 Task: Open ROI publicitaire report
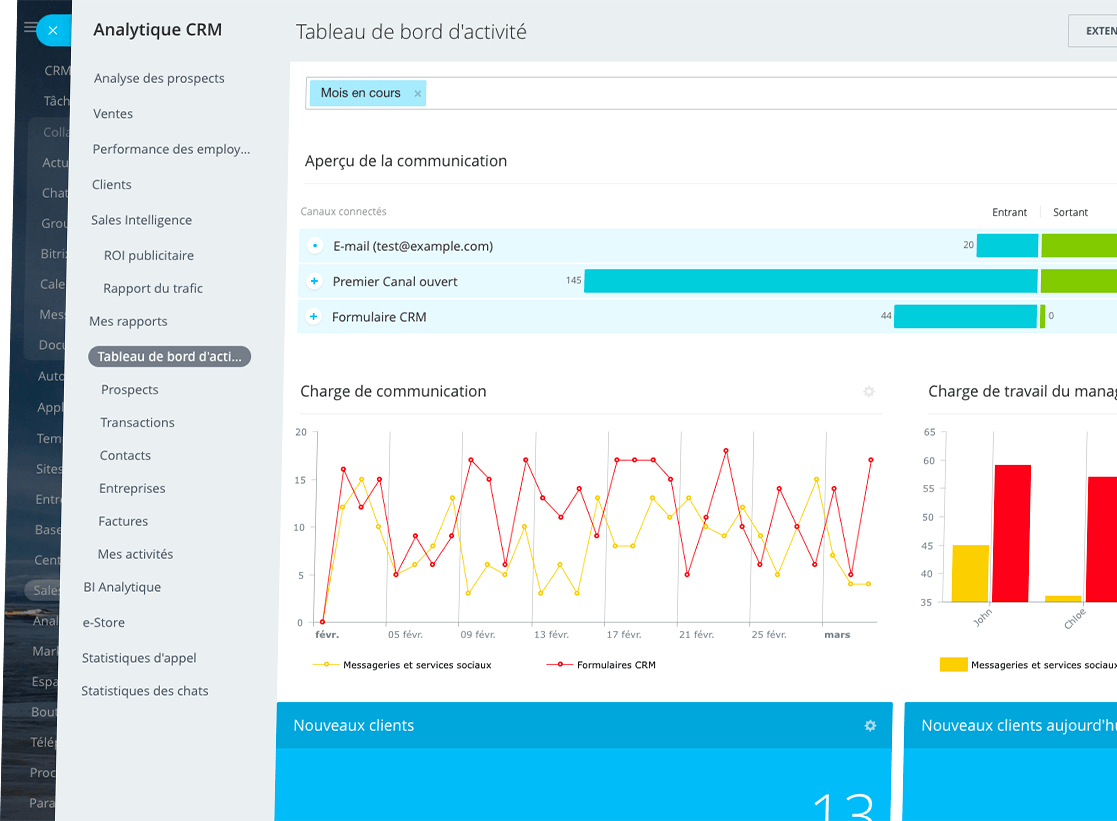coord(149,255)
